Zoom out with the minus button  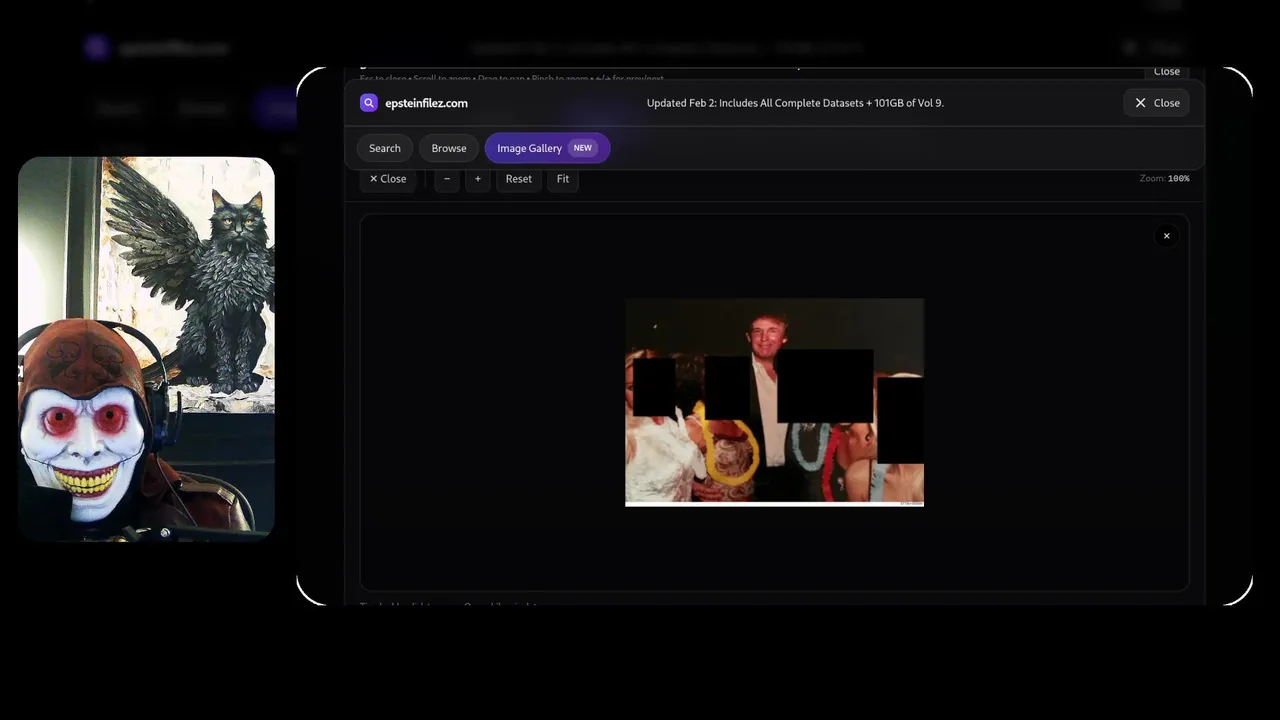point(447,179)
